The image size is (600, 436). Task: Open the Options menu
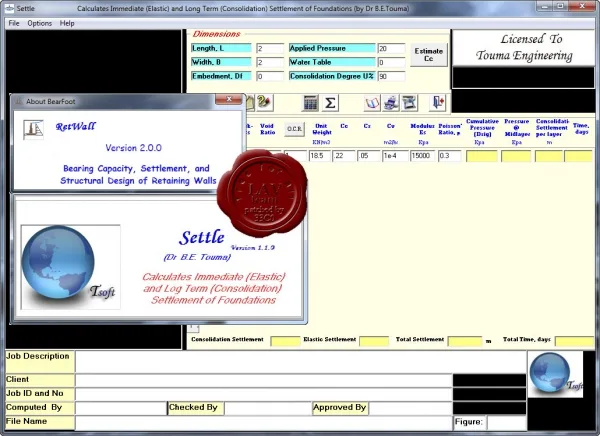39,23
